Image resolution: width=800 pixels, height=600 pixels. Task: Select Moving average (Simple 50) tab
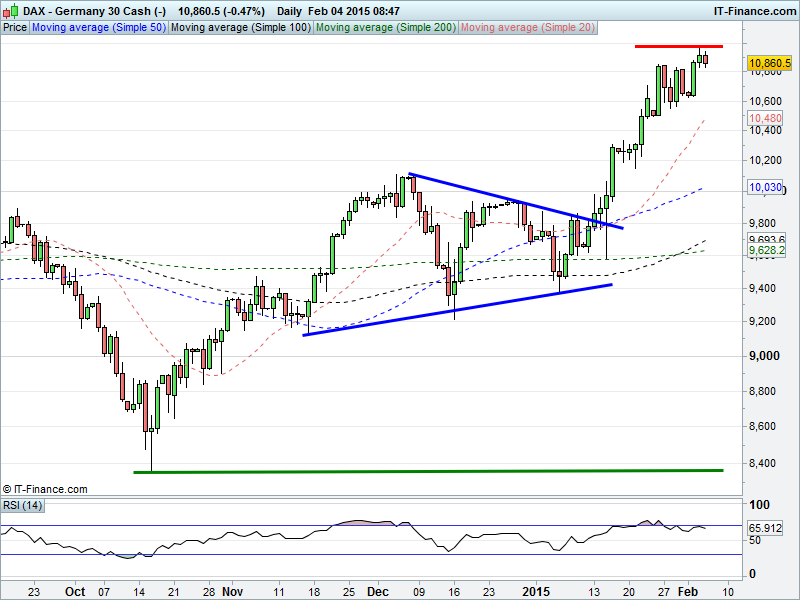click(x=98, y=28)
